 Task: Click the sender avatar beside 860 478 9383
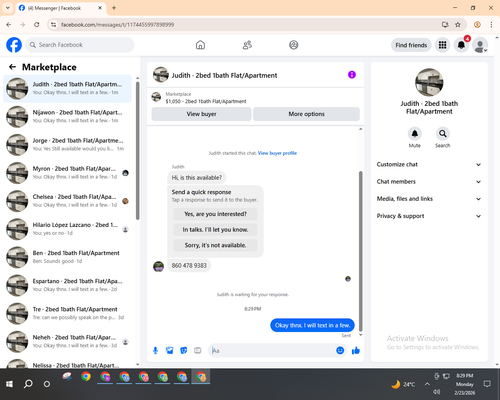point(158,266)
